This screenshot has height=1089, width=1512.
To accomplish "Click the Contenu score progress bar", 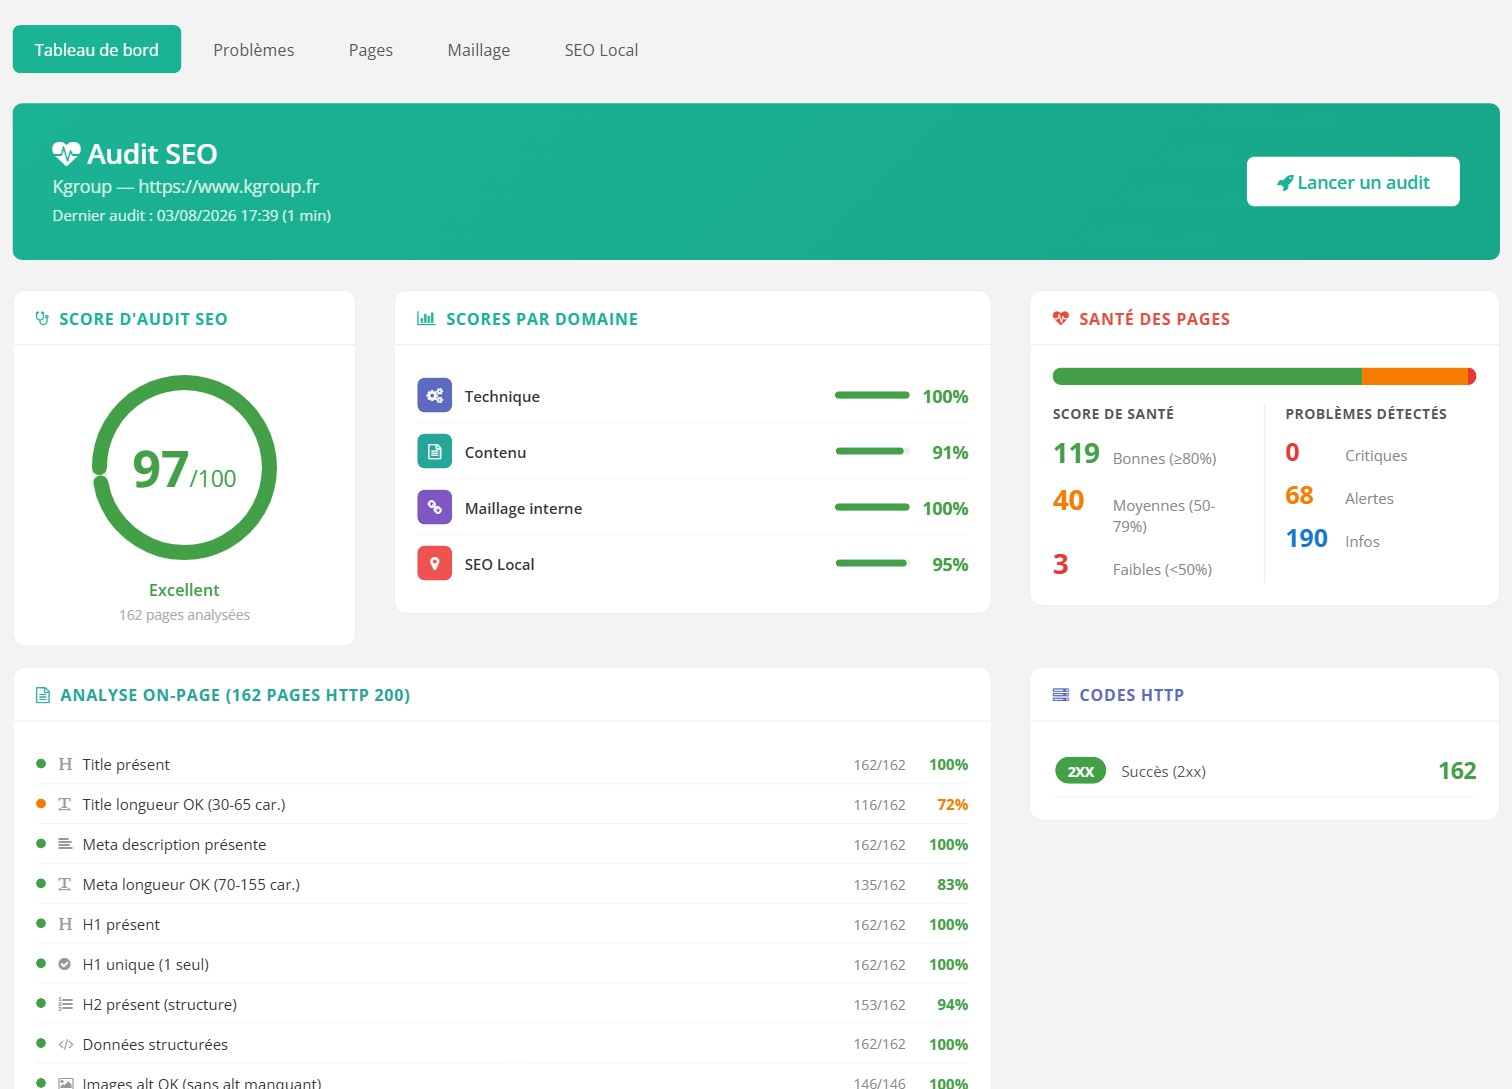I will pyautogui.click(x=872, y=452).
